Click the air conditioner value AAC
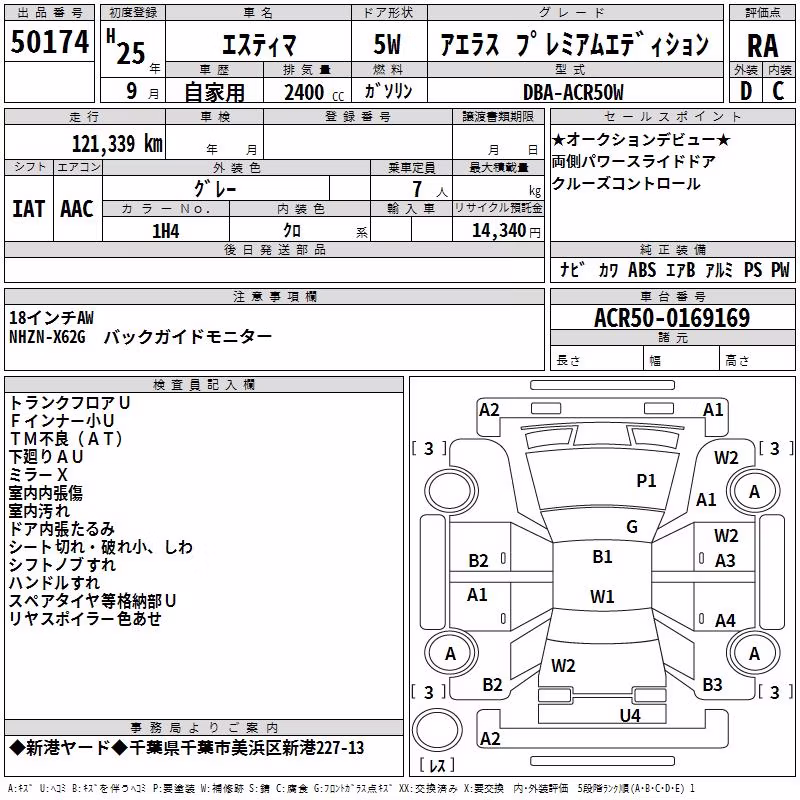This screenshot has width=800, height=800. click(x=77, y=209)
